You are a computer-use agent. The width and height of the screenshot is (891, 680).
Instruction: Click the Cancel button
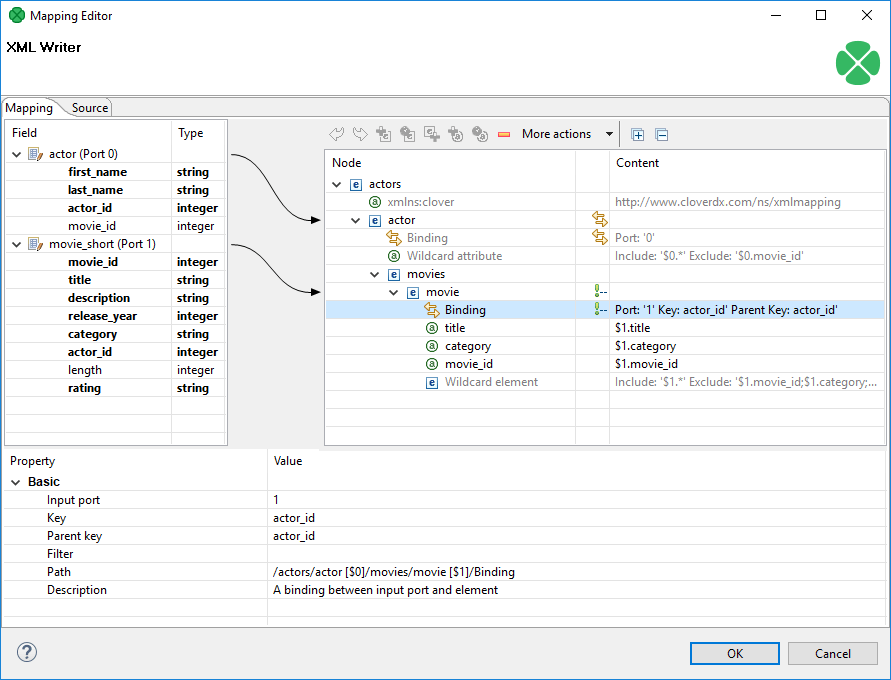[832, 653]
